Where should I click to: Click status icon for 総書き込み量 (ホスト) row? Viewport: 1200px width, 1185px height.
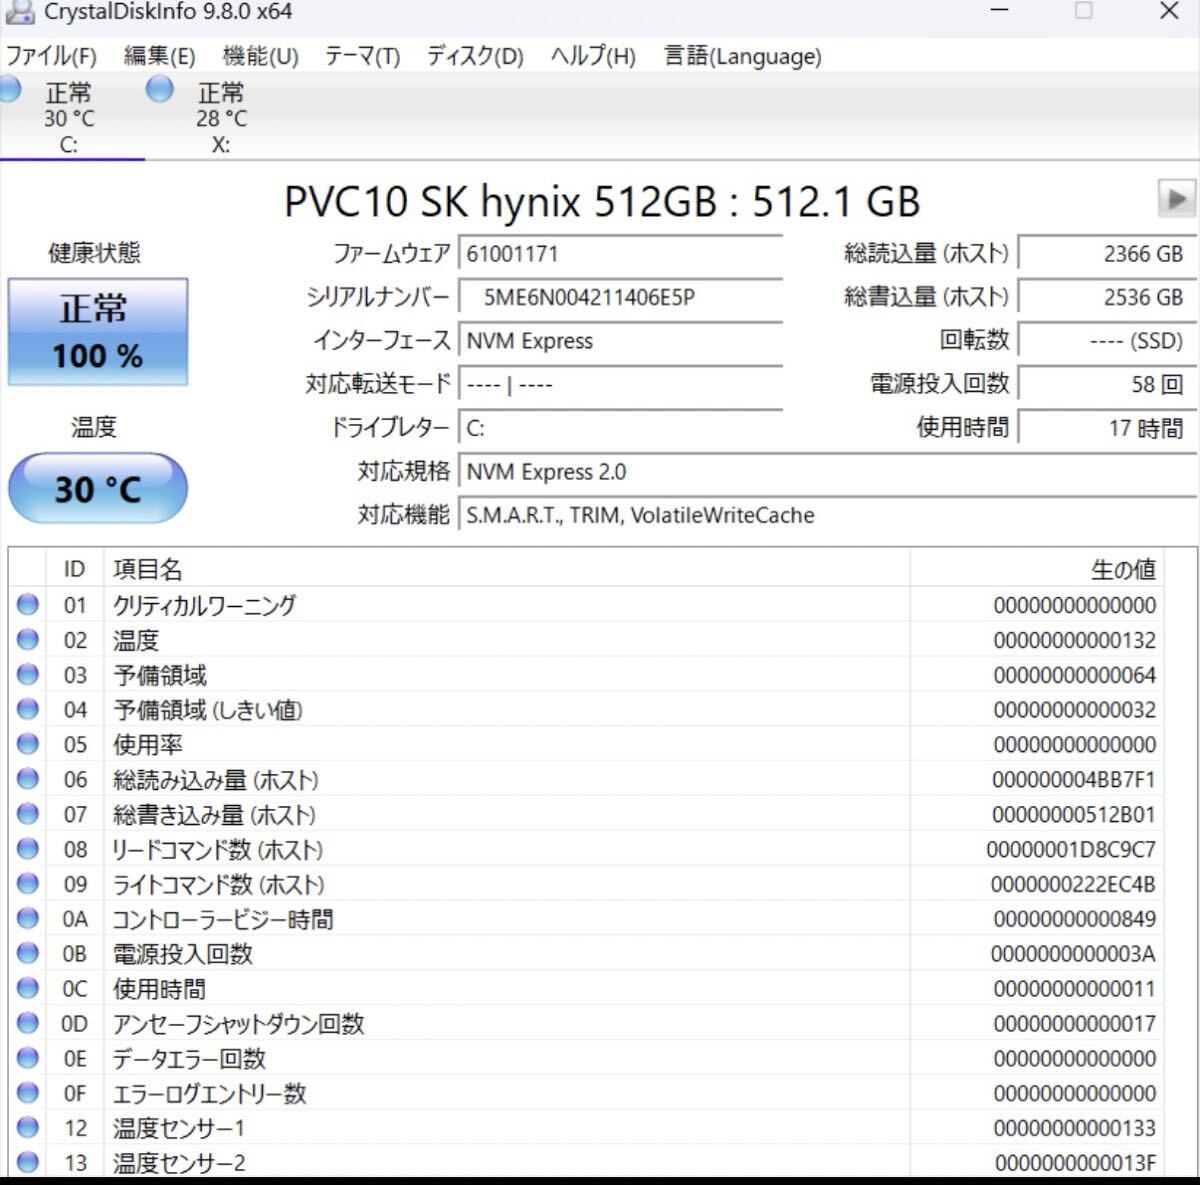pos(28,814)
